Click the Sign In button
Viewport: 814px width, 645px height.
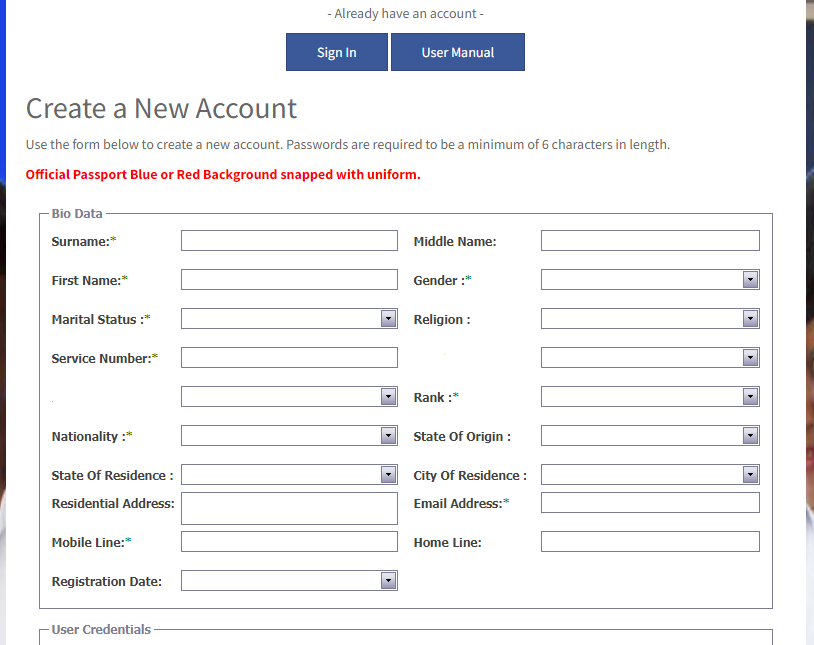[x=336, y=53]
